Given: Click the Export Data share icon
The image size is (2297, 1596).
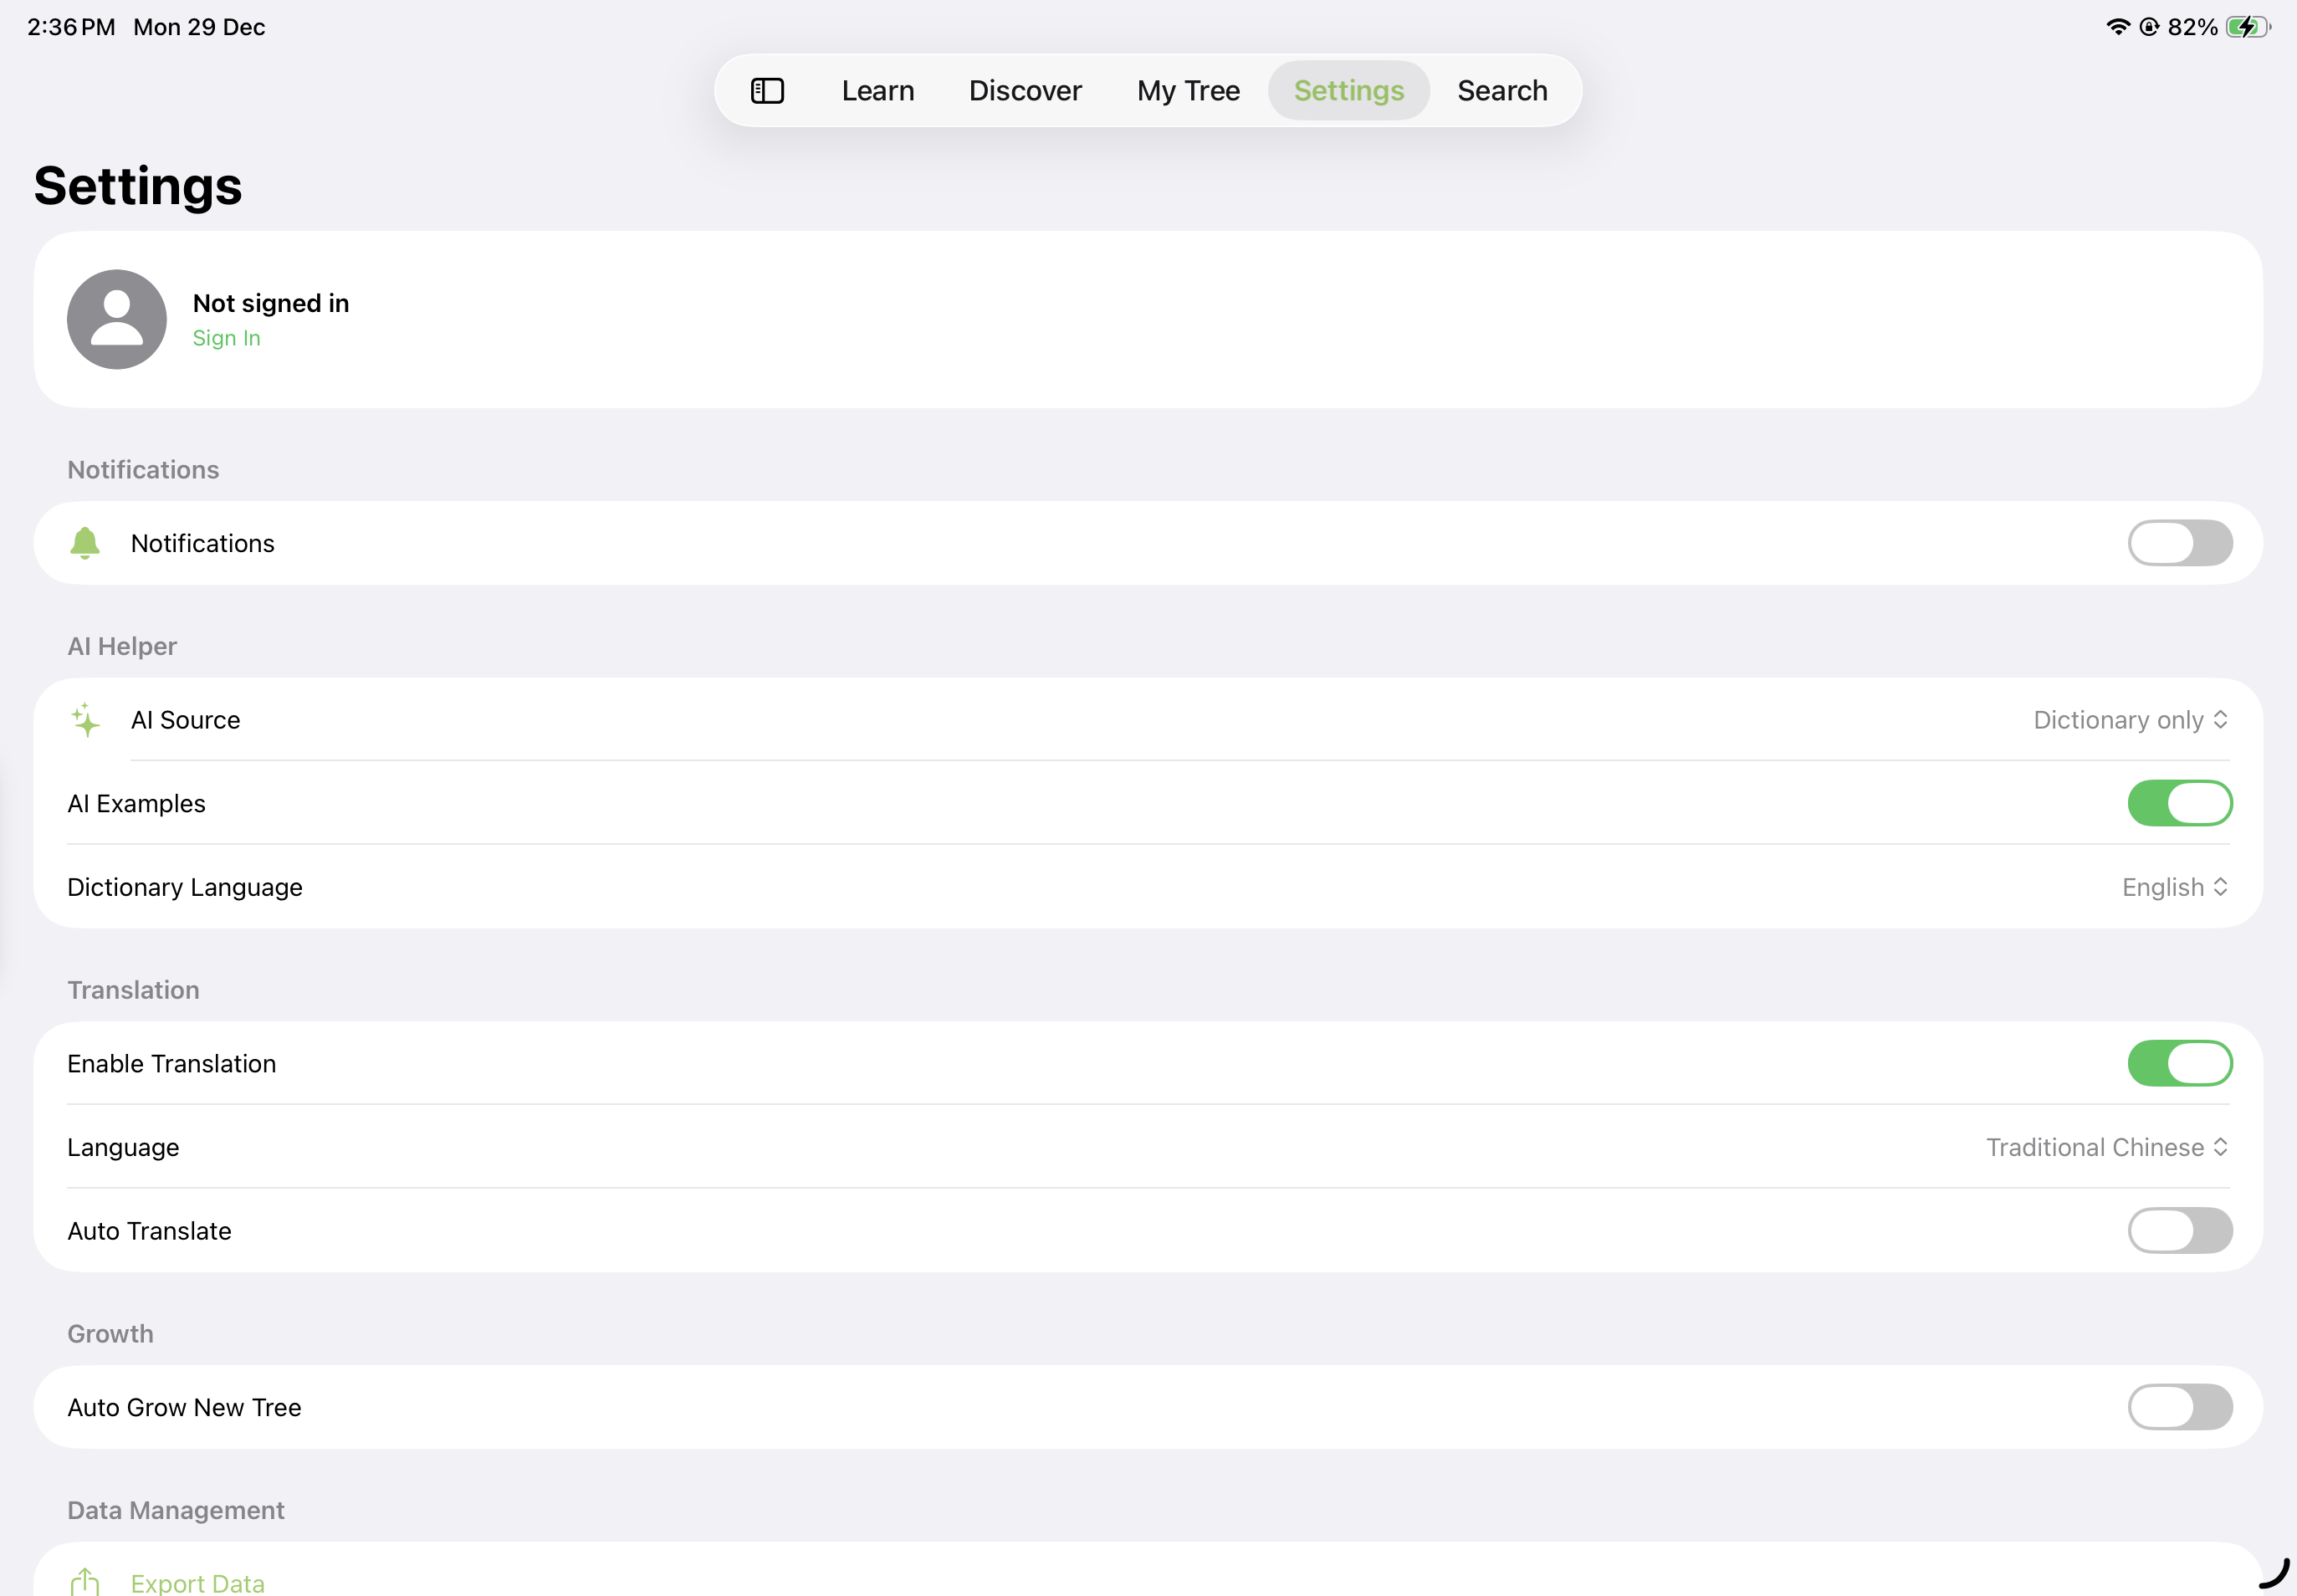Looking at the screenshot, I should coord(85,1581).
